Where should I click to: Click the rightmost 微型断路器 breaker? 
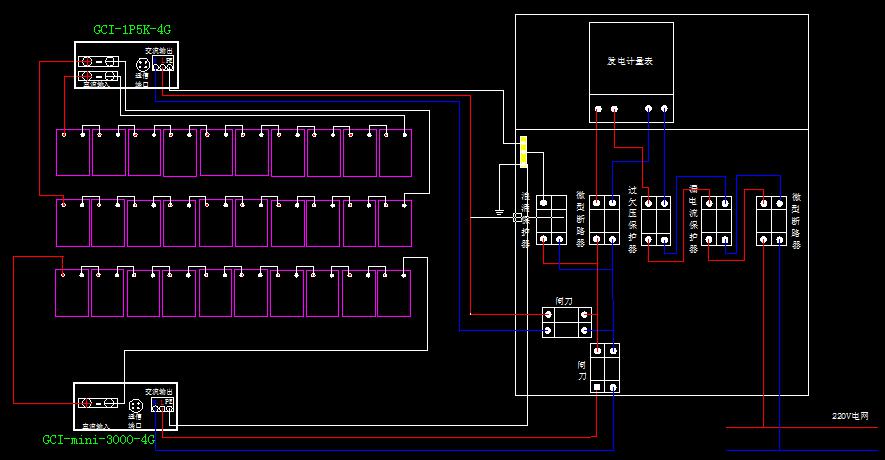coord(771,220)
